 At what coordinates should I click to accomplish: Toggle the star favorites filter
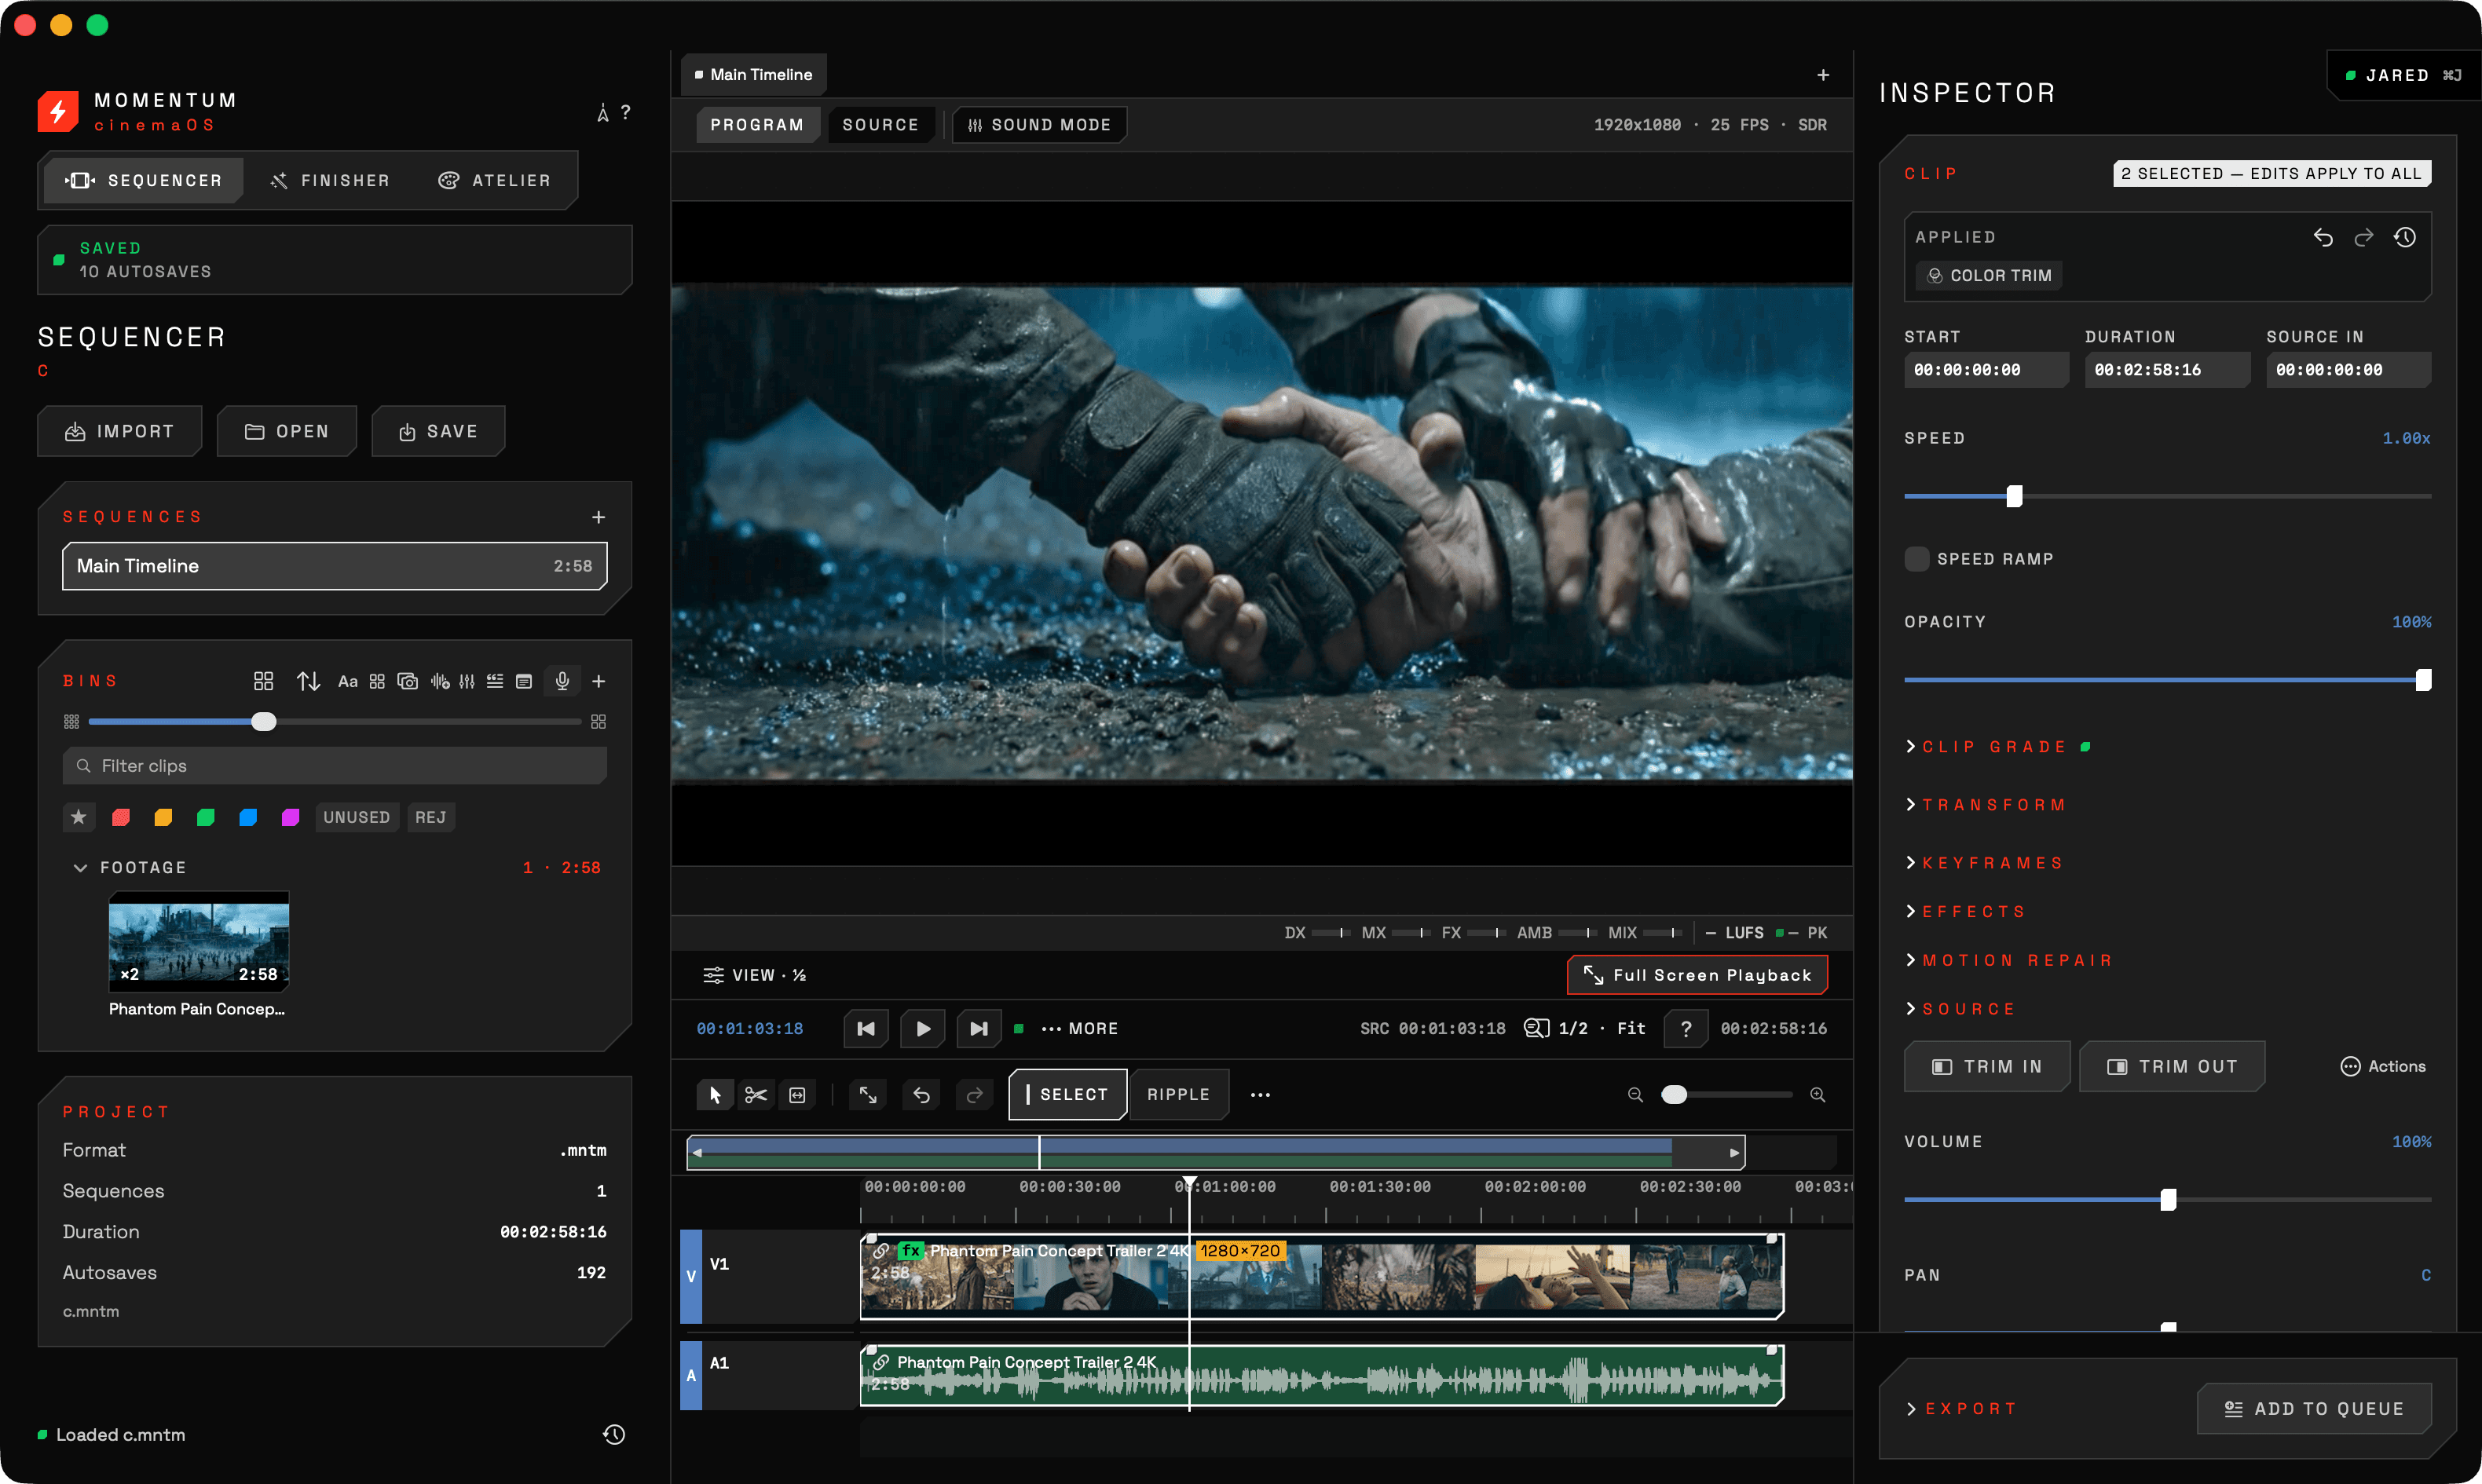78,817
